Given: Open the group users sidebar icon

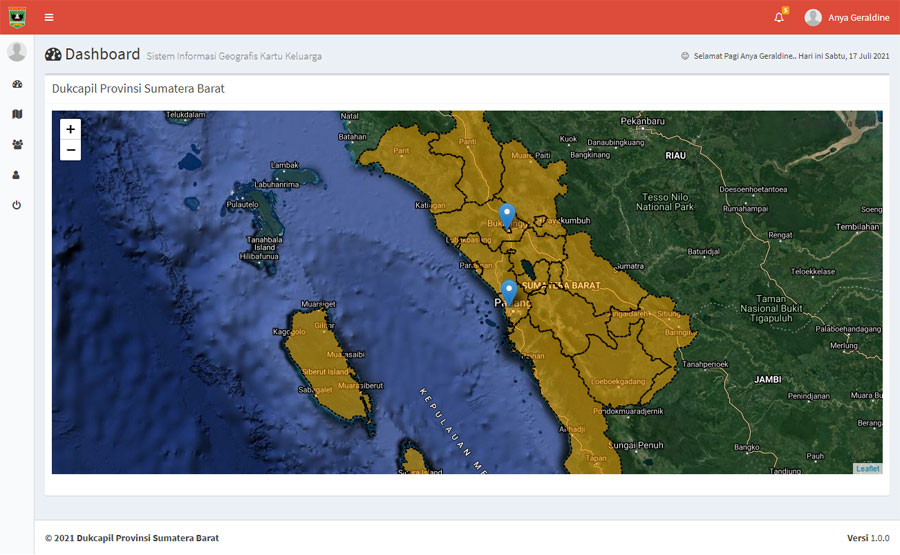Looking at the screenshot, I should 17,144.
